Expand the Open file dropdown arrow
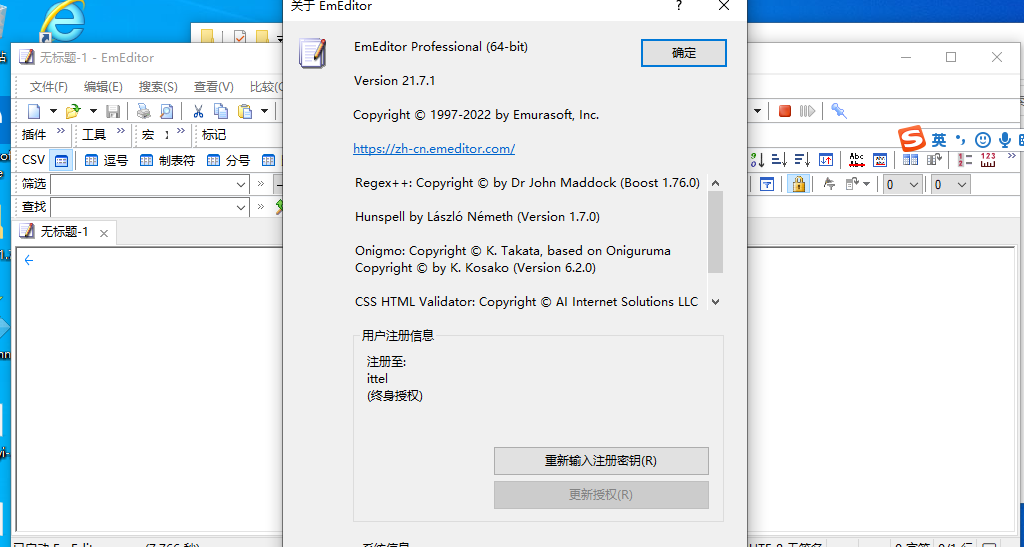 click(93, 112)
